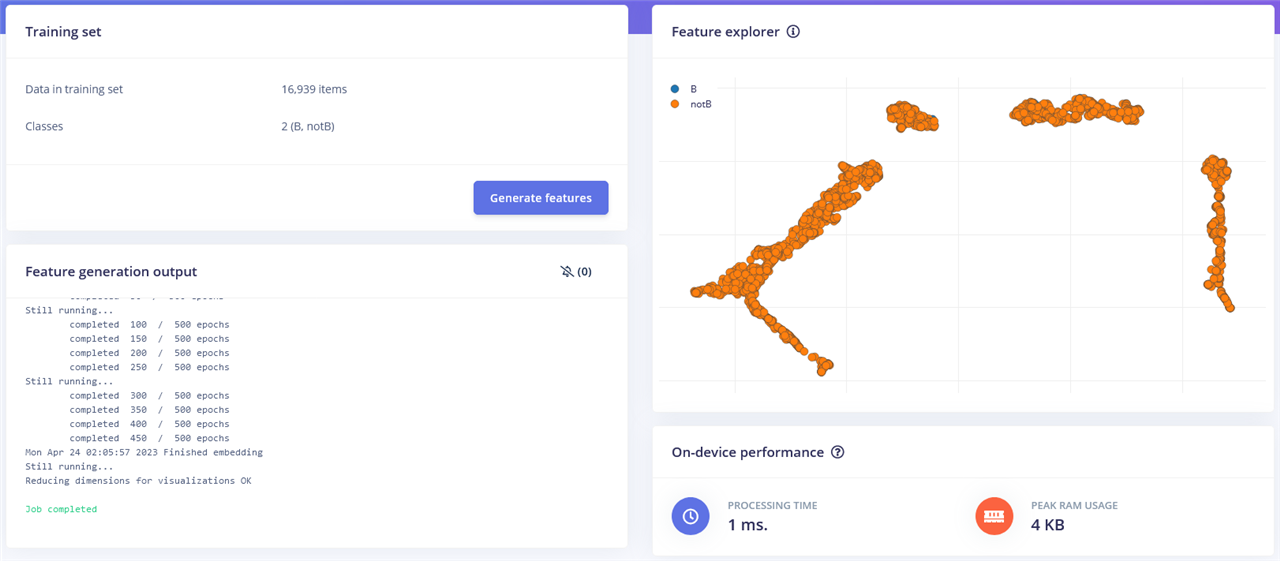Click the Feature explorer info icon
1280x561 pixels.
pos(793,32)
